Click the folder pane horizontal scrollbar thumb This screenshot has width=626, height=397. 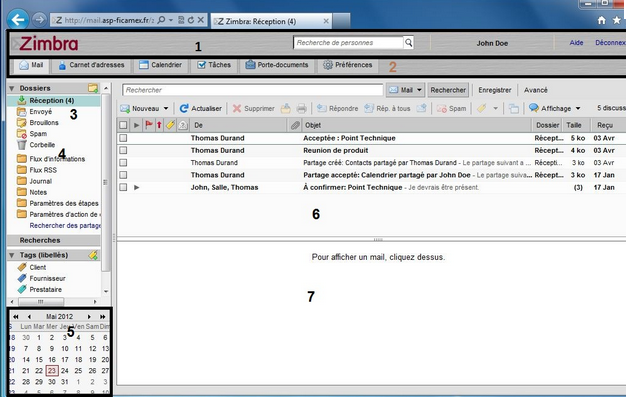click(x=41, y=302)
